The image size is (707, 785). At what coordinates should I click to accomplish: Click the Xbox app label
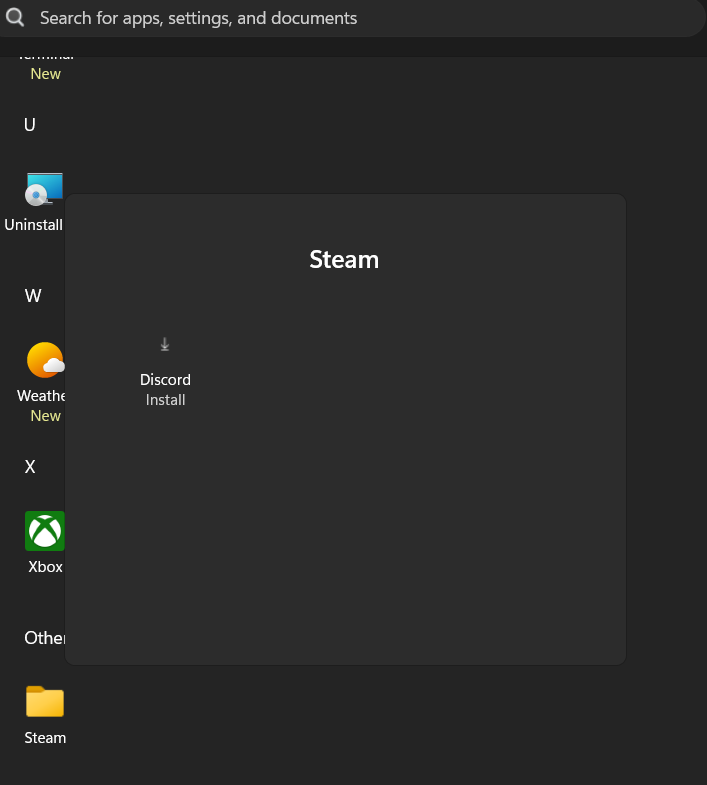45,567
